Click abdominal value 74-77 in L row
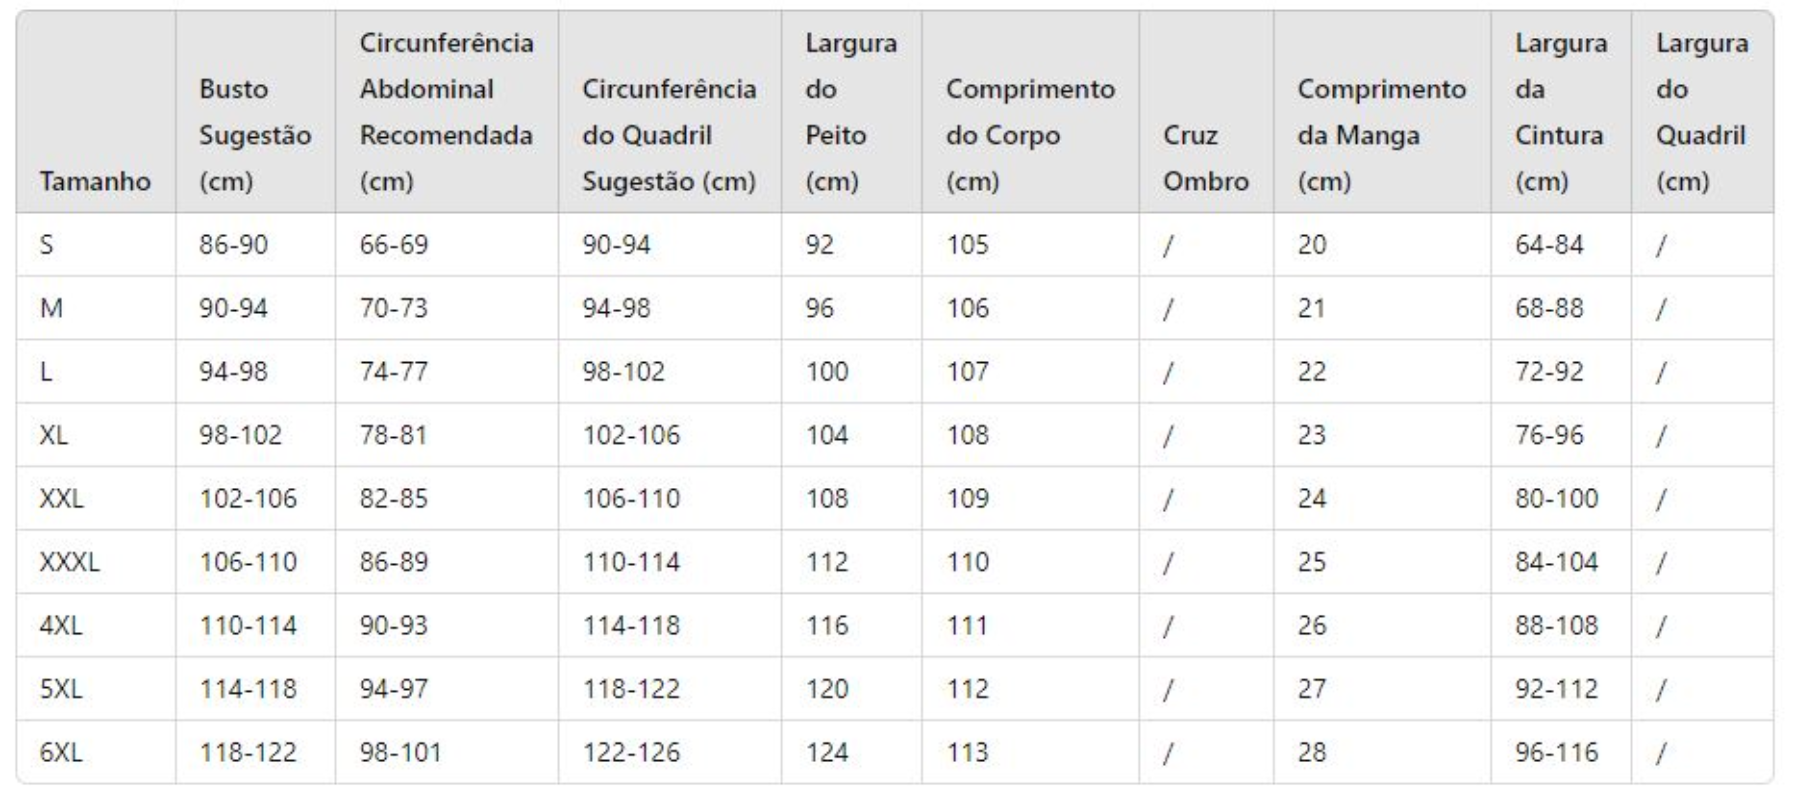This screenshot has width=1794, height=800. point(394,372)
